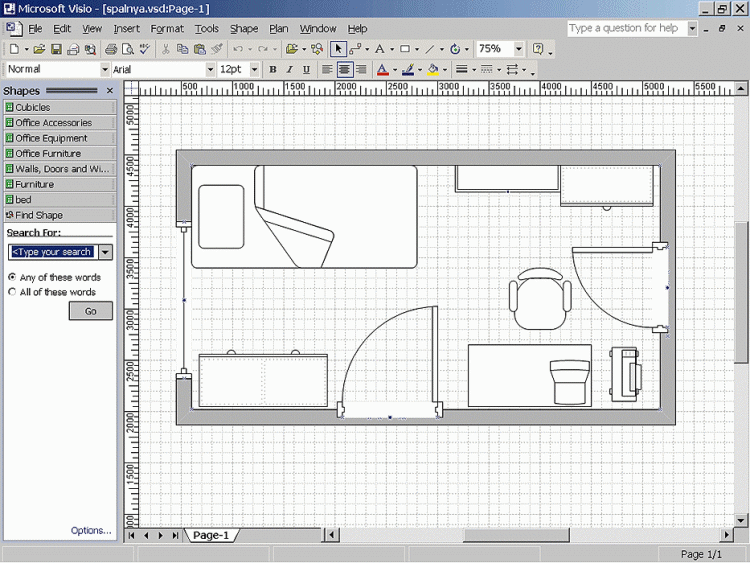Open the Format menu

coord(167,29)
